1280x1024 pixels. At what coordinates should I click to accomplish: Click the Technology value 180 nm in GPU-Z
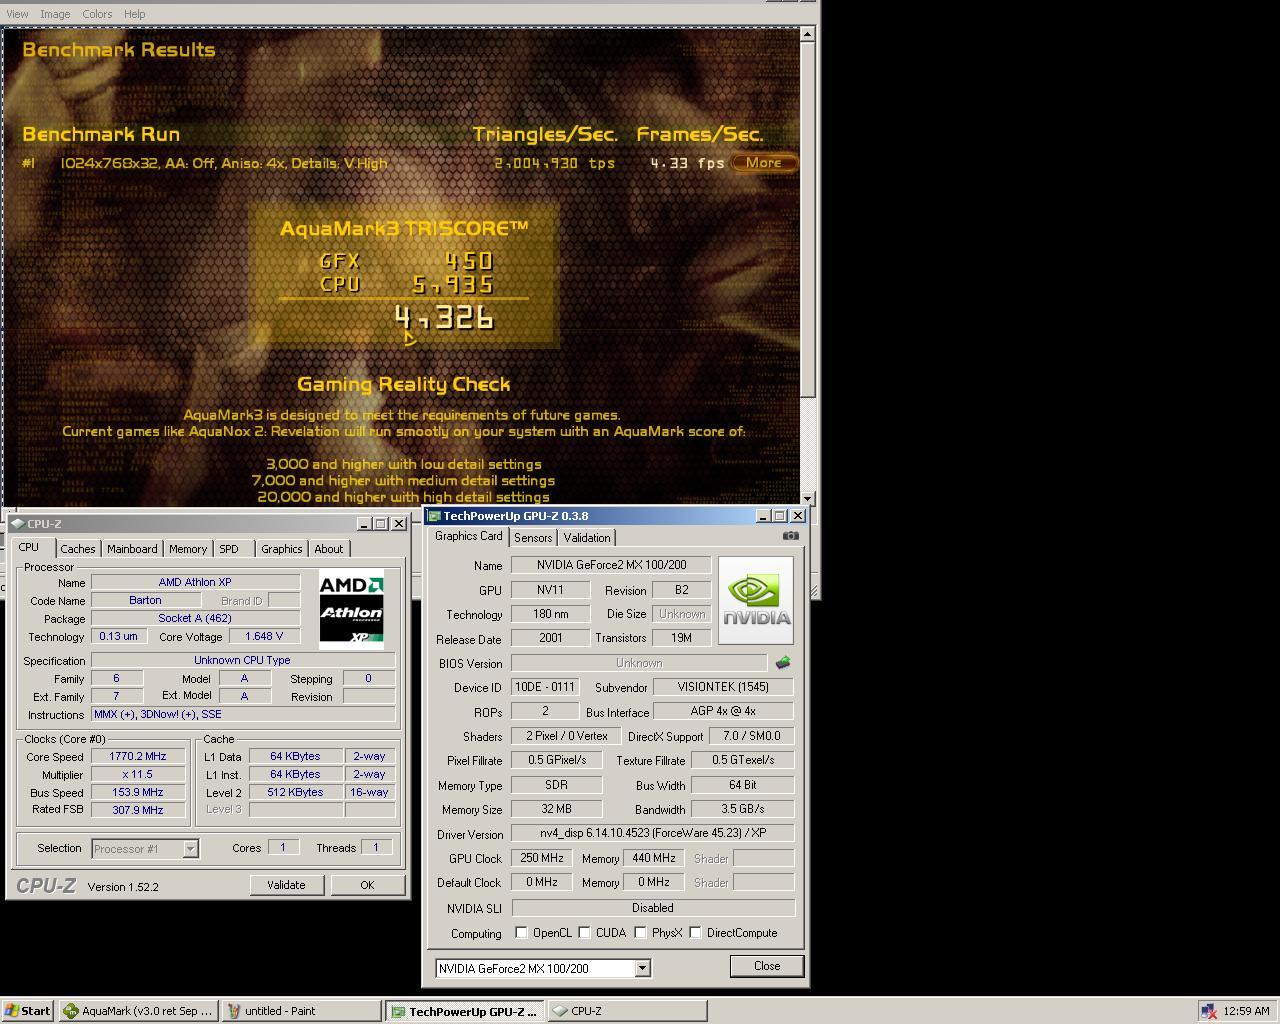[550, 614]
